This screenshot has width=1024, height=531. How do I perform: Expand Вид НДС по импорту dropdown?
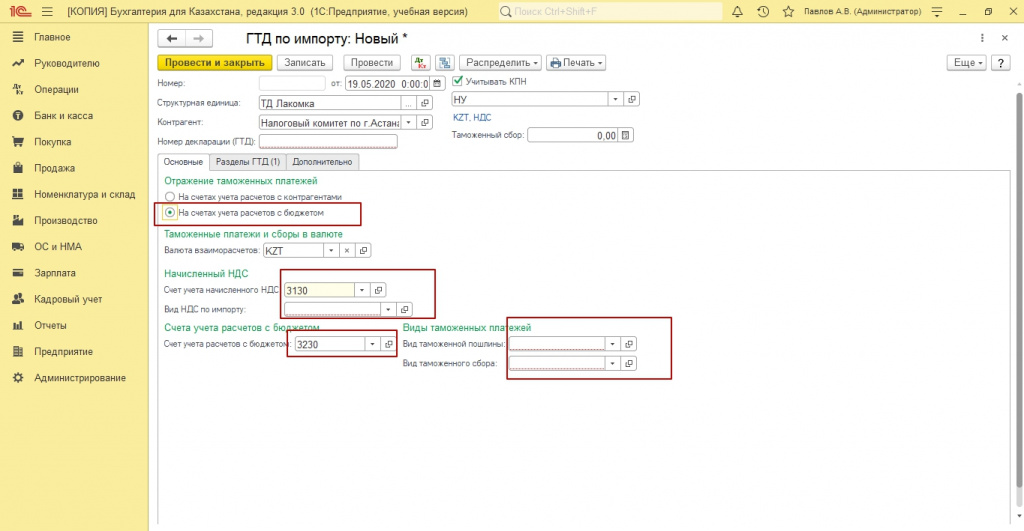(389, 310)
